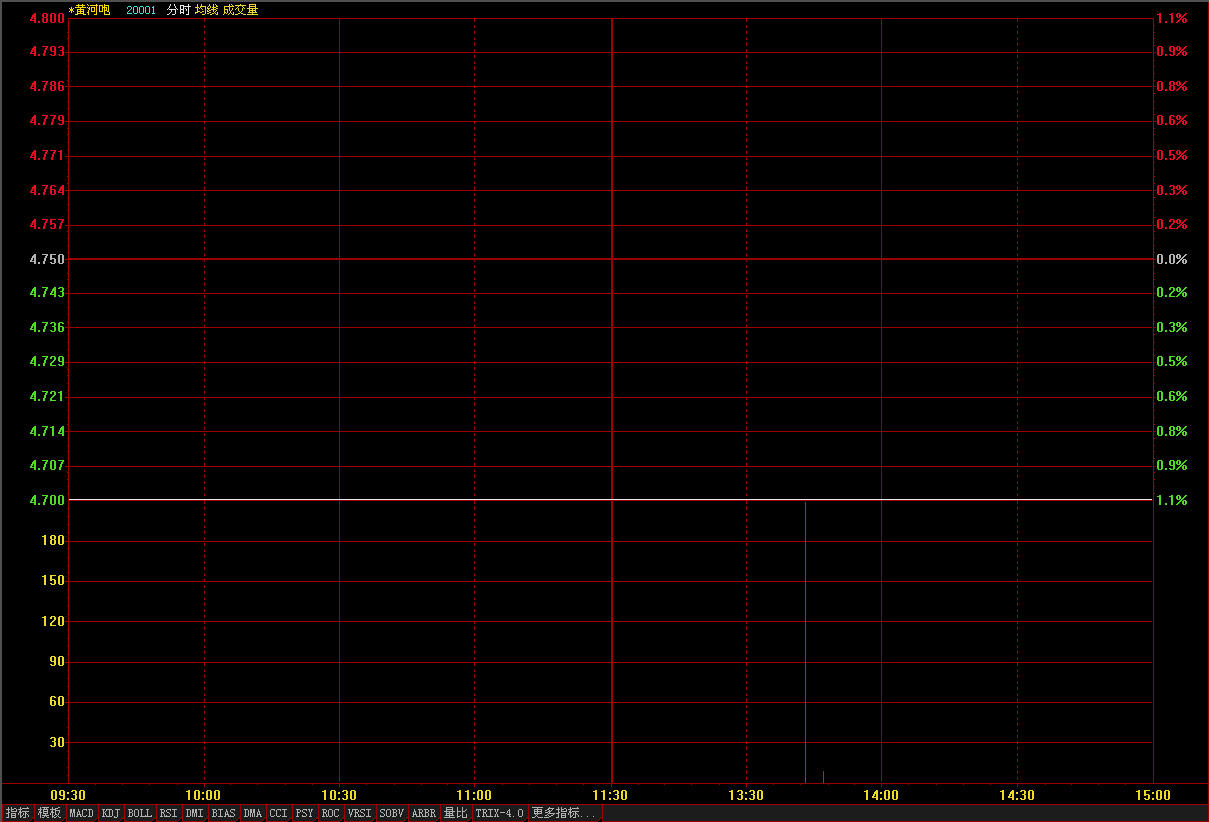1209x822 pixels.
Task: Open the 指标 indicator tab
Action: pos(17,813)
